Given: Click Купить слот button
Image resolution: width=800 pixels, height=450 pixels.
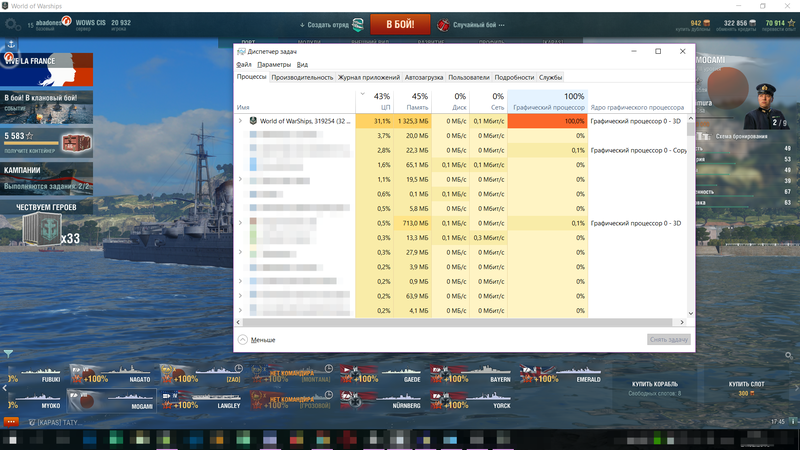Looking at the screenshot, I should (x=746, y=388).
